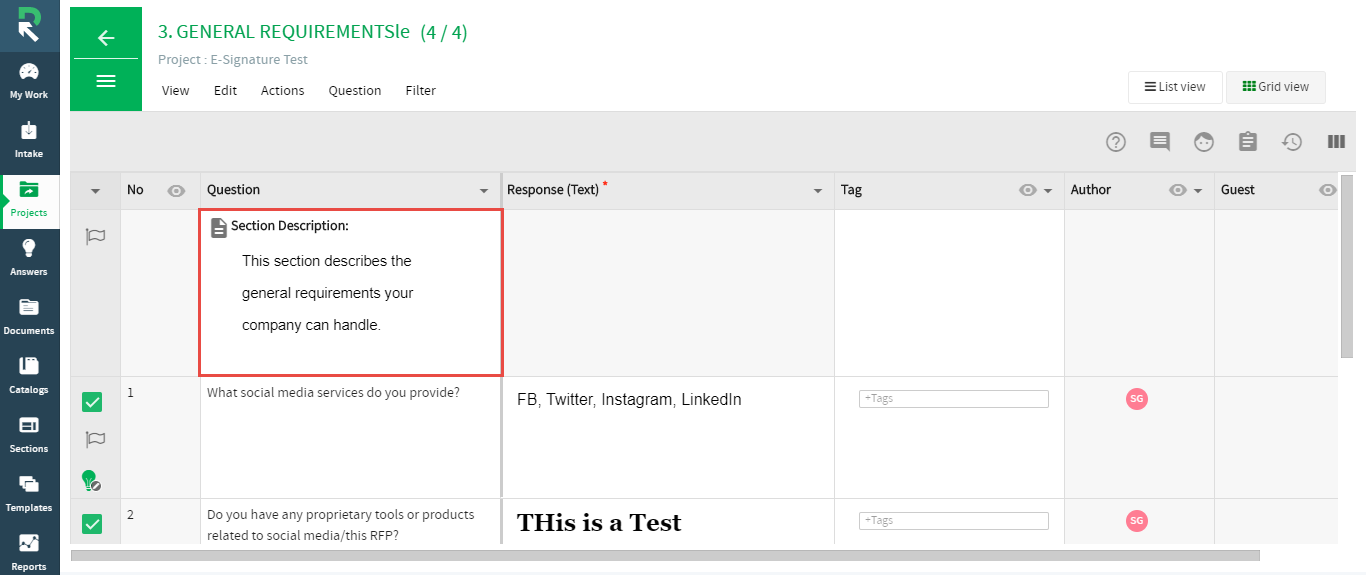Click 'Project : E-Signature Test' subtitle
Viewport: 1366px width, 575px height.
(x=233, y=59)
